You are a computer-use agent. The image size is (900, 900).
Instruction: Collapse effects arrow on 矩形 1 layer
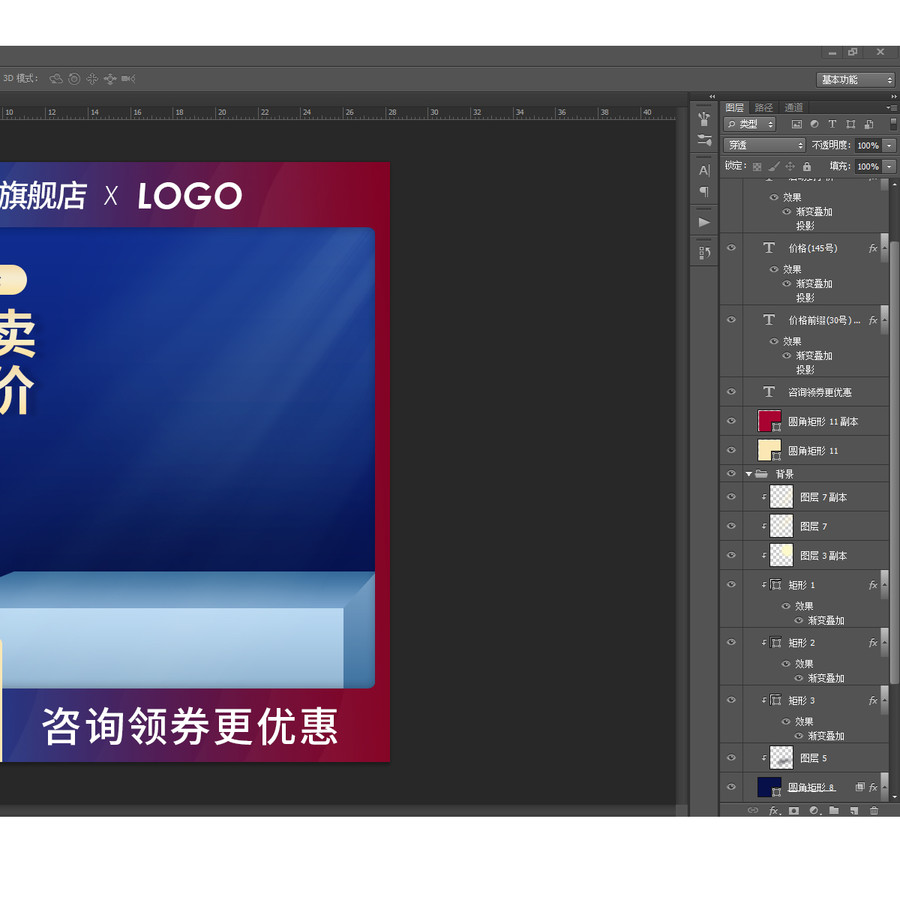coord(884,585)
